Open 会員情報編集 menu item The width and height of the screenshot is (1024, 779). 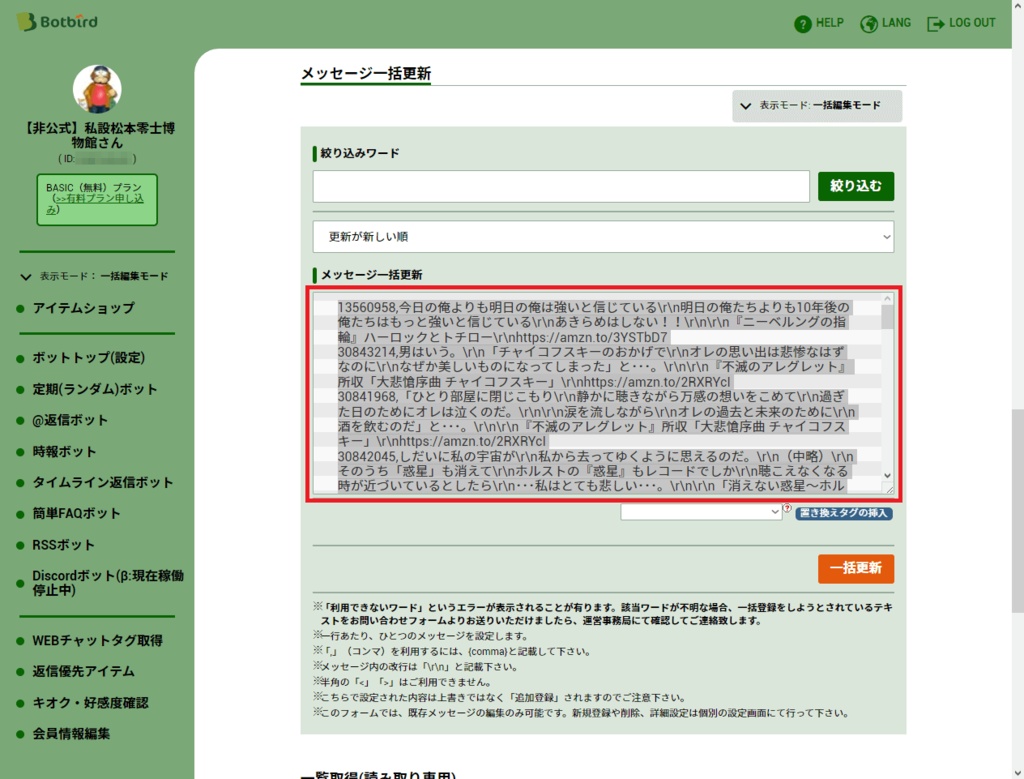pyautogui.click(x=71, y=734)
